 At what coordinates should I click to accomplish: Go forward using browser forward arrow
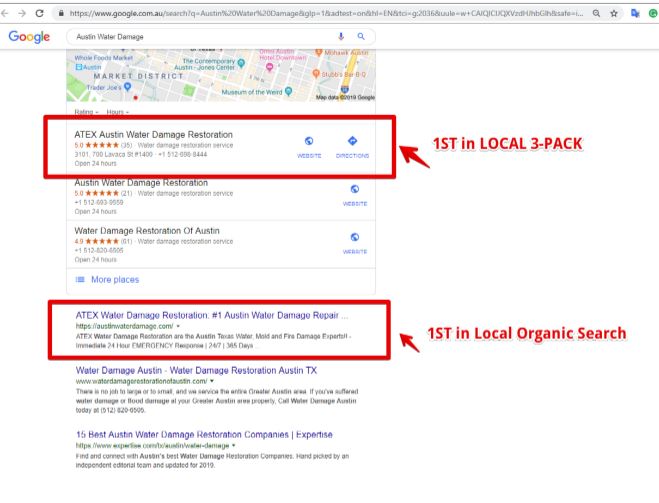22,13
